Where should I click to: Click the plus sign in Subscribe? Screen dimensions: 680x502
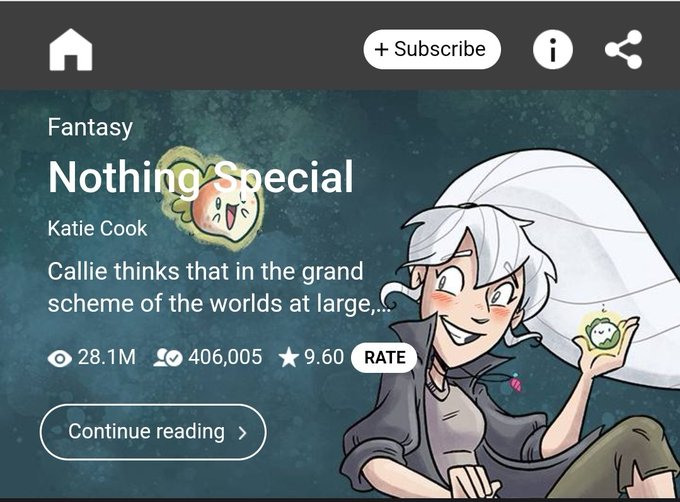pyautogui.click(x=381, y=49)
